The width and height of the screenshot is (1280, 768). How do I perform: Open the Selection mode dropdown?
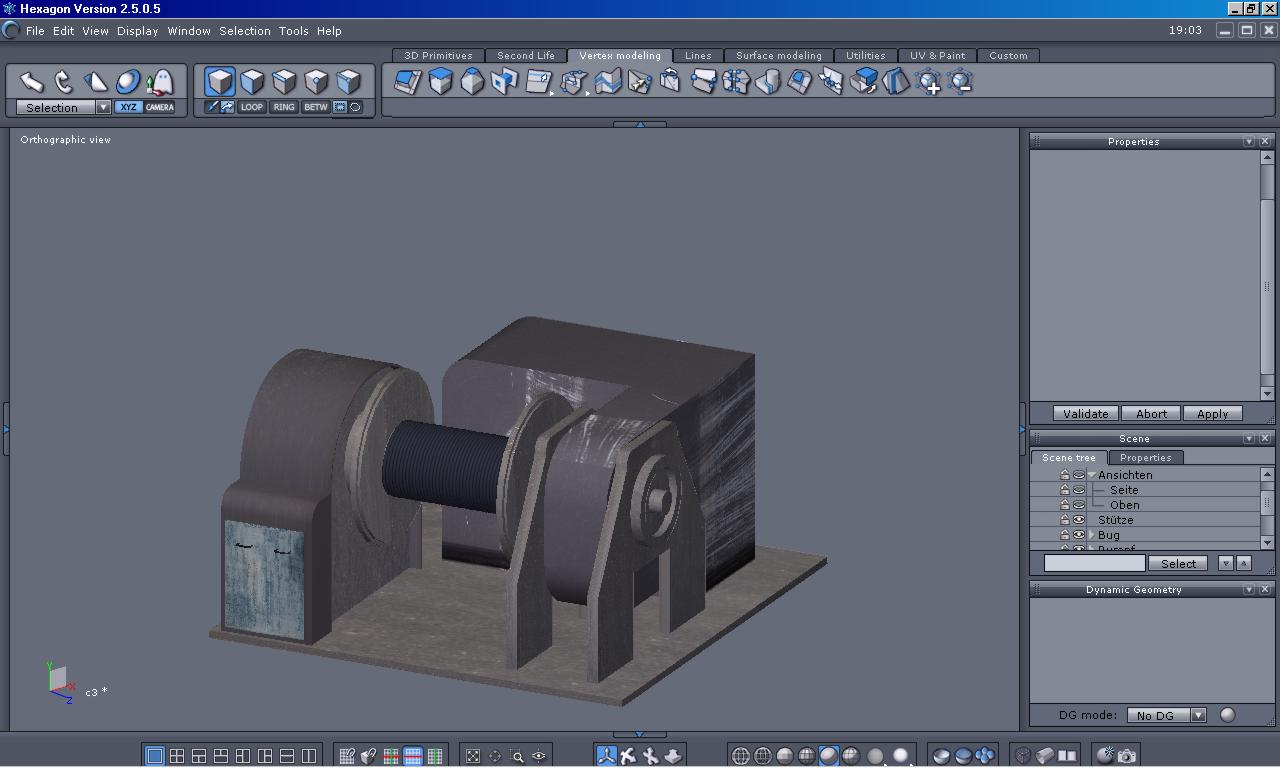(103, 107)
